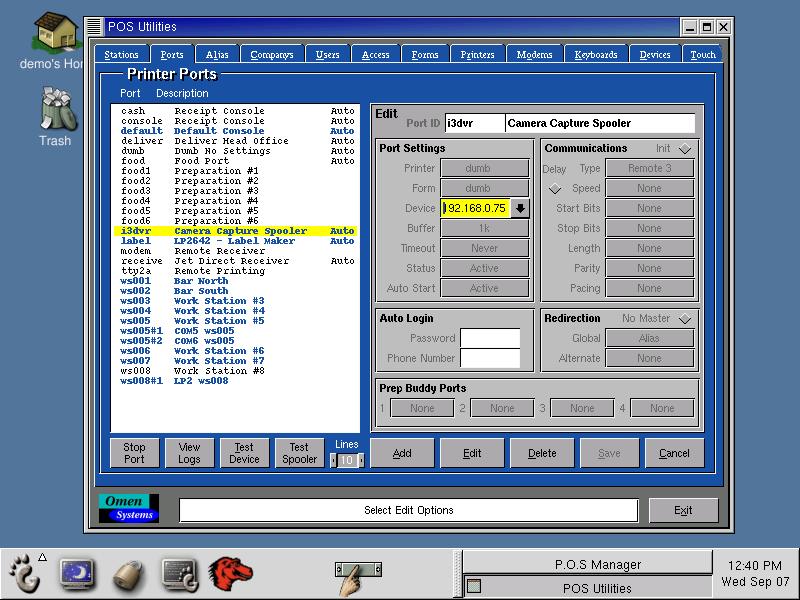The width and height of the screenshot is (800, 600).
Task: Launch the moon monitor panel icon
Action: (x=77, y=575)
